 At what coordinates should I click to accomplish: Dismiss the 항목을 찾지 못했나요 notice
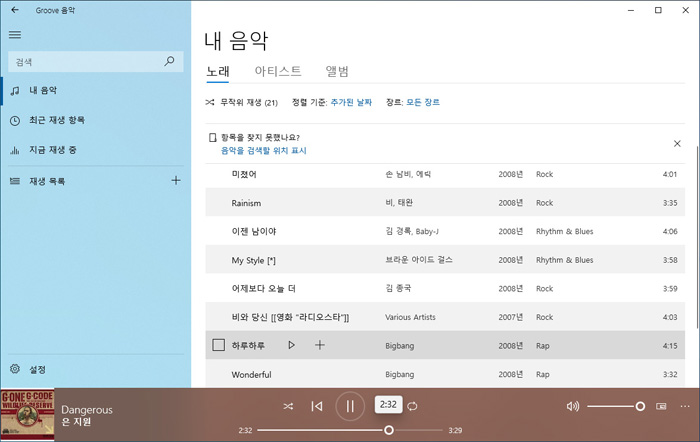[677, 143]
